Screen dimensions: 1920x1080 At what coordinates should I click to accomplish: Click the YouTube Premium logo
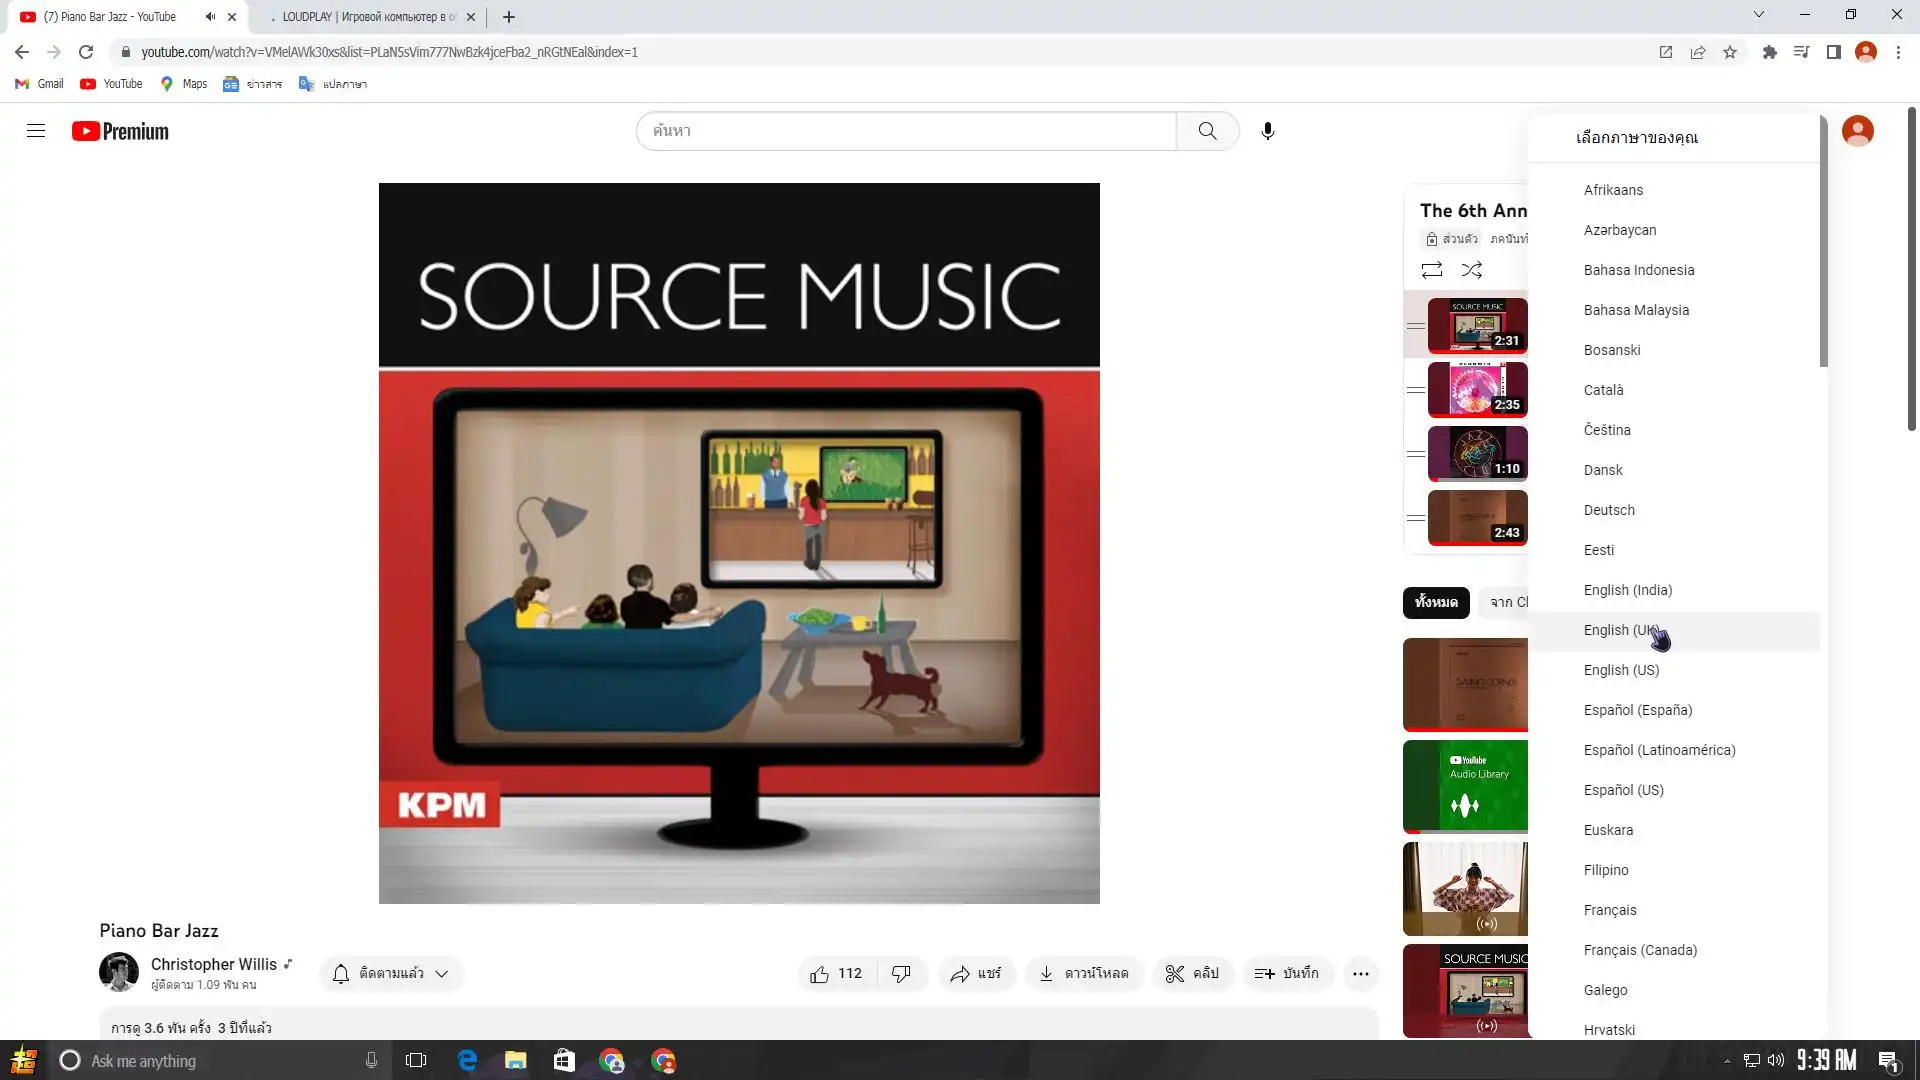click(x=120, y=131)
